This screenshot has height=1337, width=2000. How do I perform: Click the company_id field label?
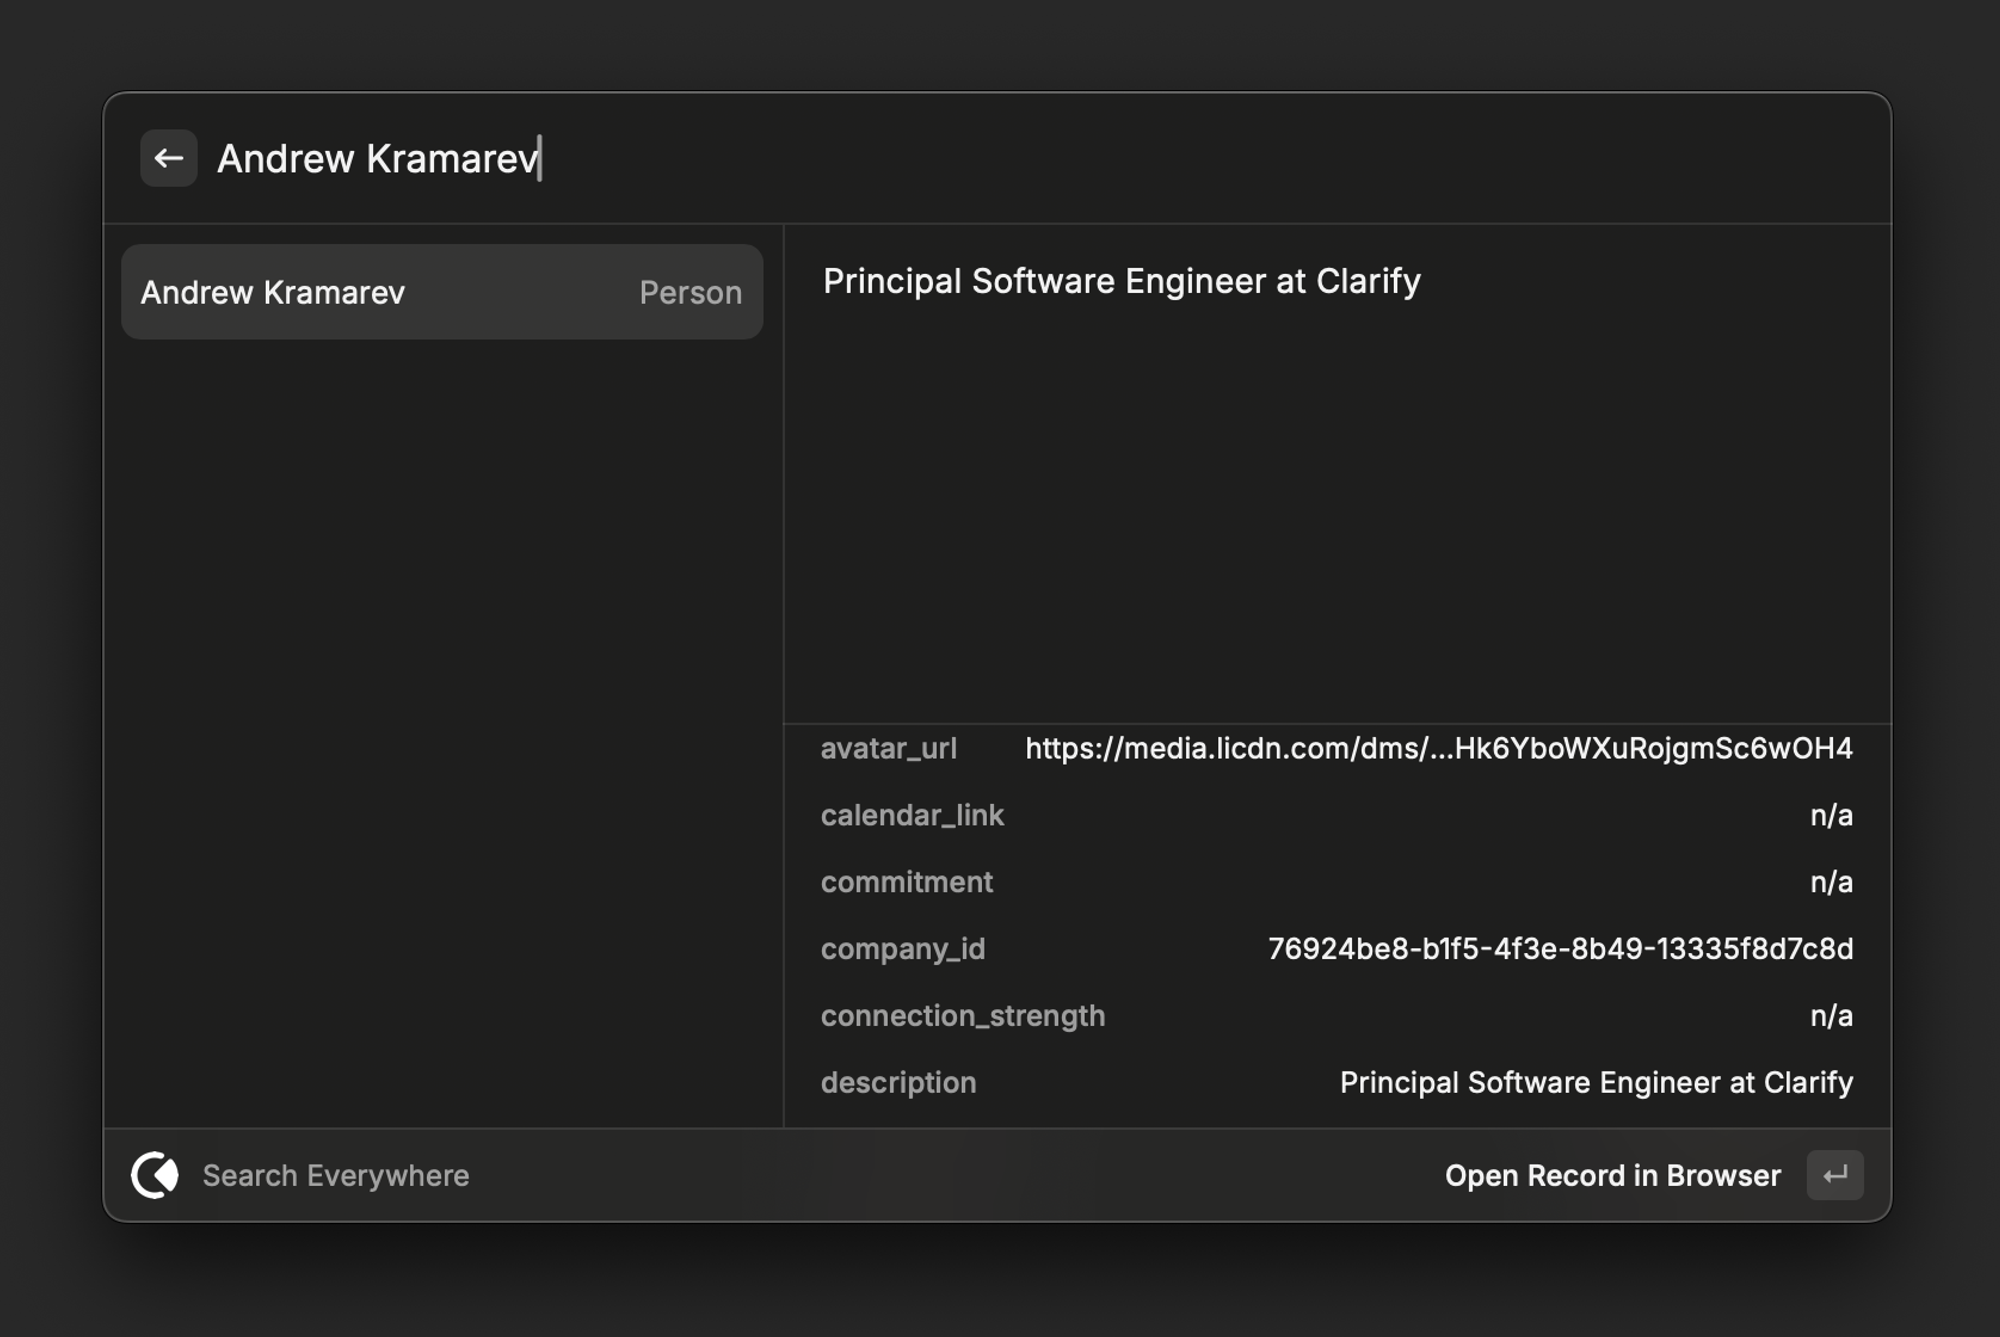pos(902,948)
